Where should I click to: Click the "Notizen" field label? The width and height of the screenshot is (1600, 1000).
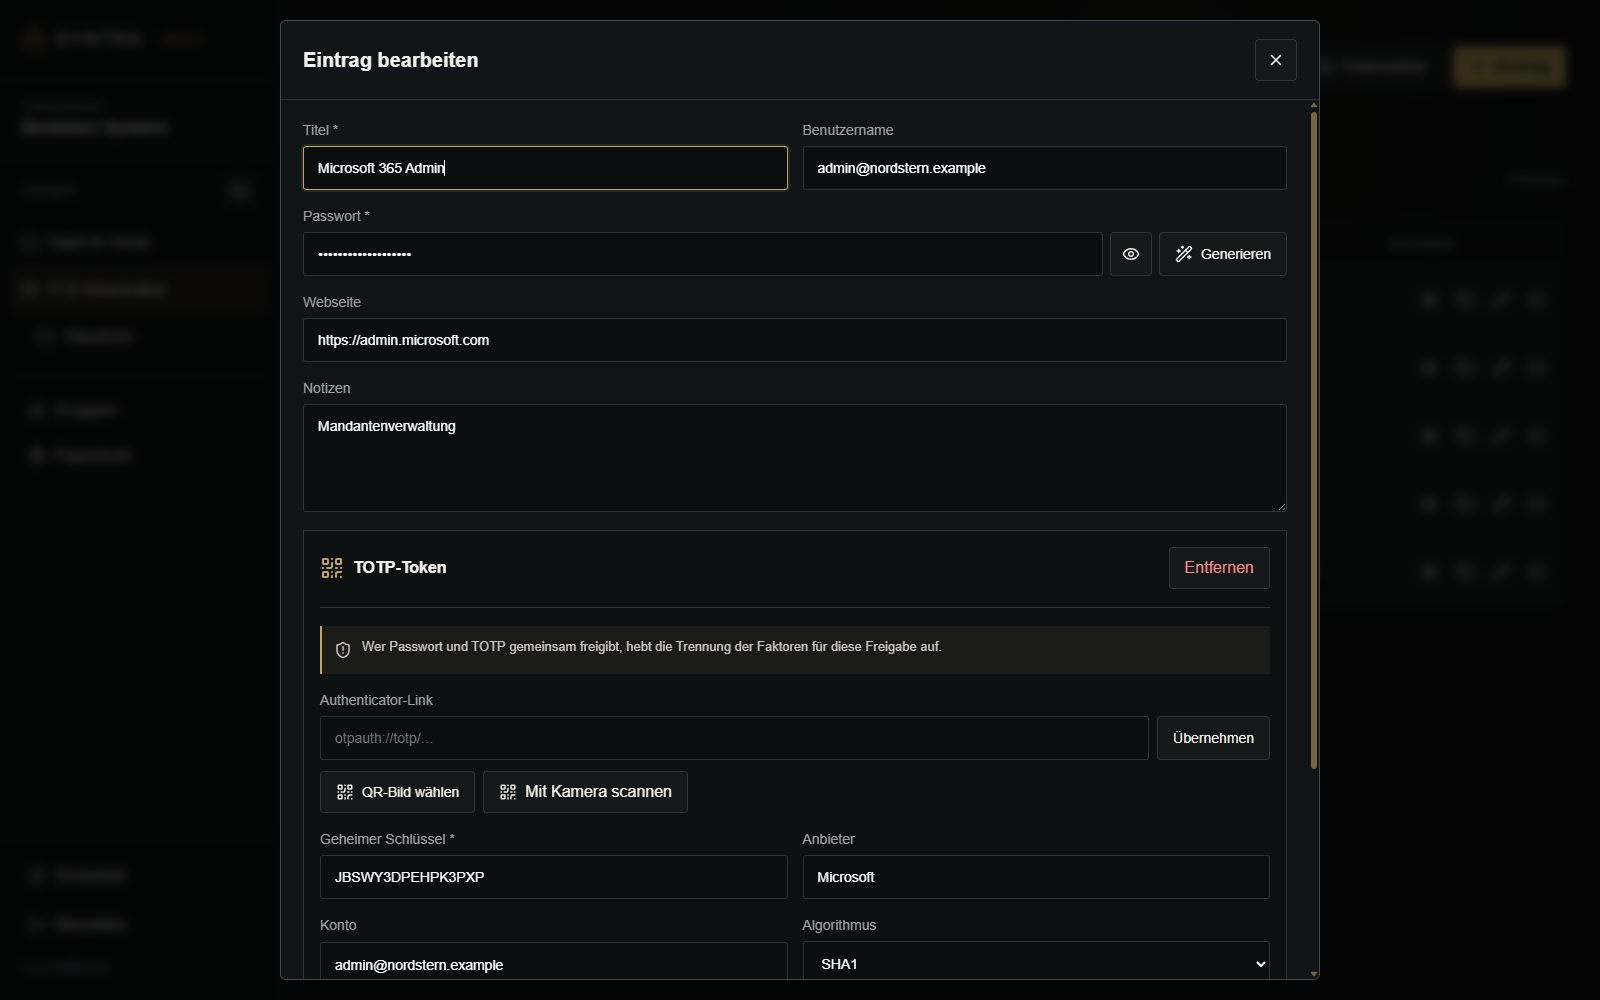pos(326,388)
